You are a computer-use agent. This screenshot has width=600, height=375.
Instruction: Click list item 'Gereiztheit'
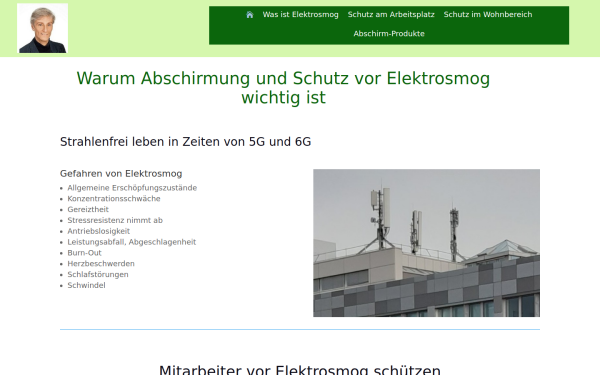(x=88, y=209)
